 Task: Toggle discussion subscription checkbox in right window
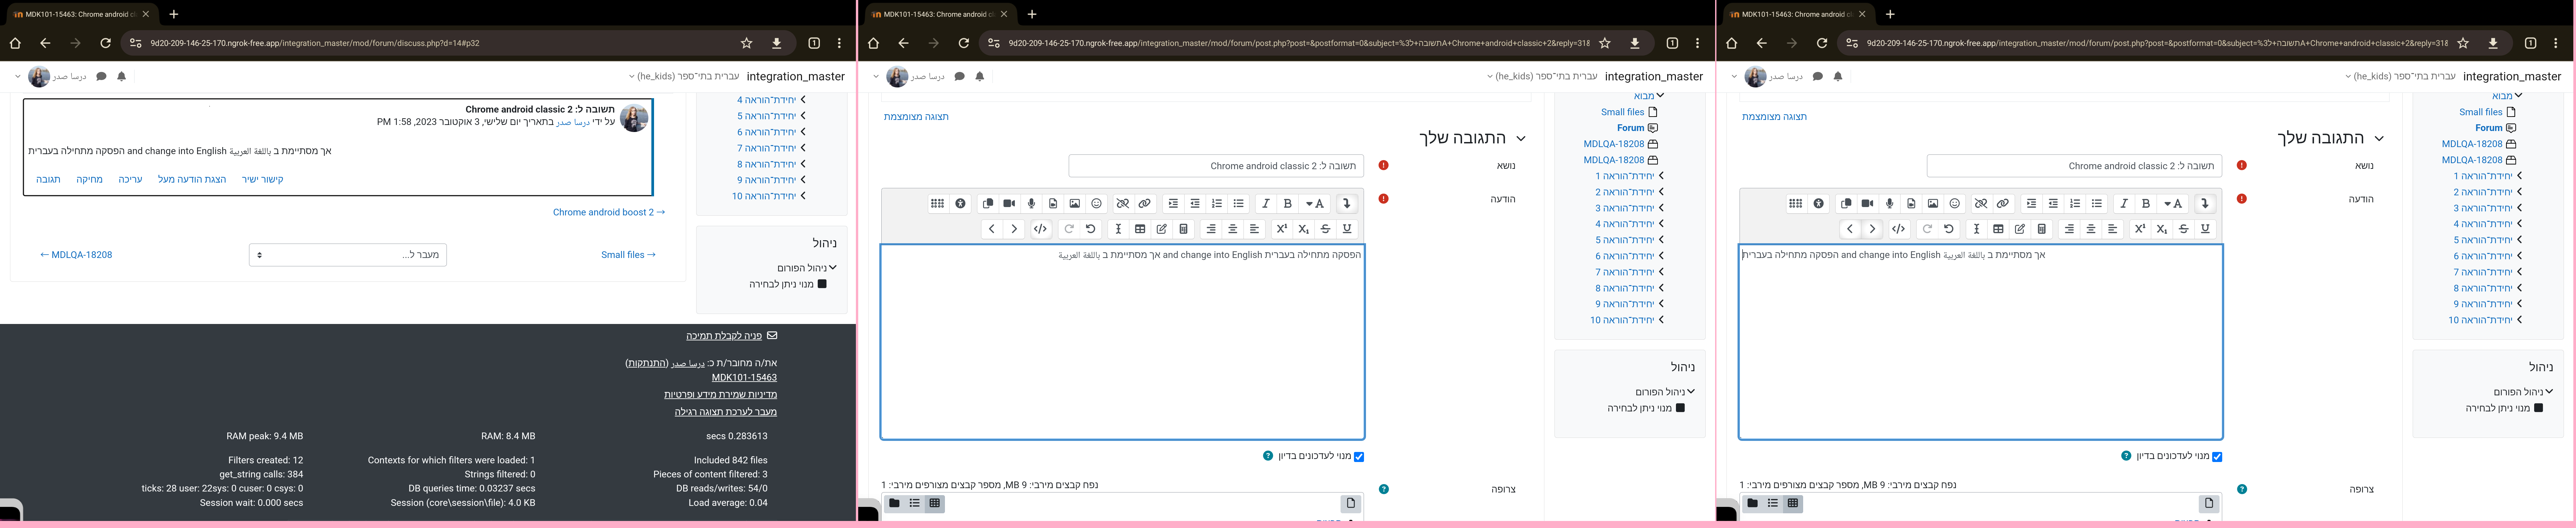[x=2217, y=457]
